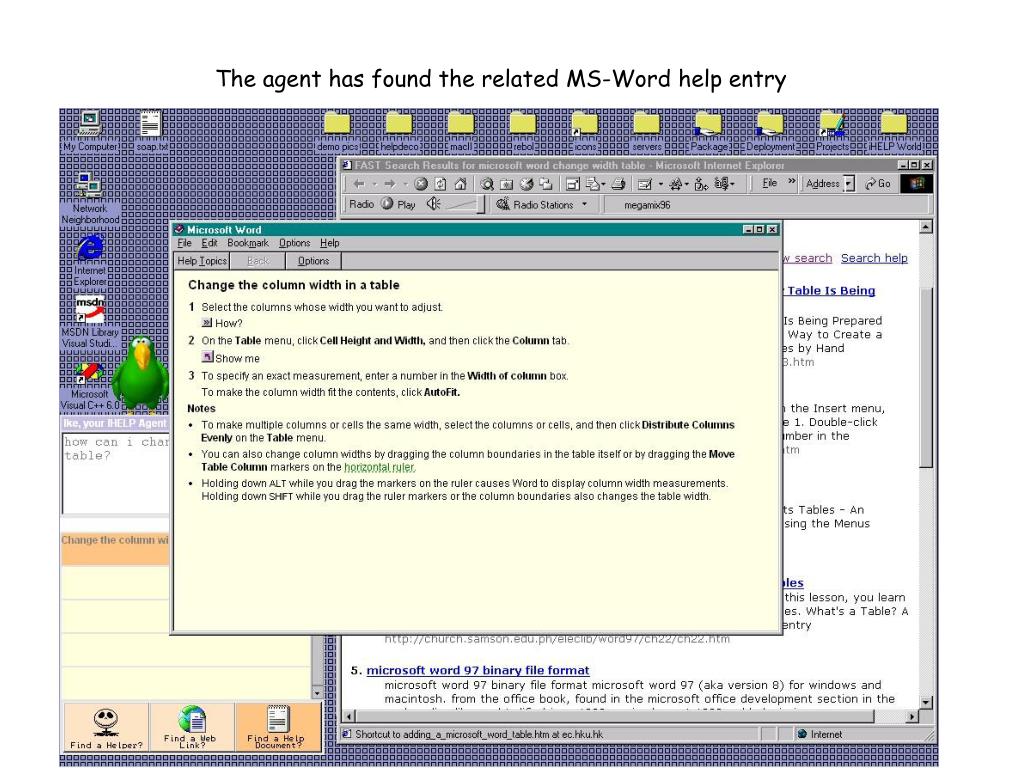Screen dimensions: 1024x768
Task: Follow the horizontal ruler link in help text
Action: 379,467
